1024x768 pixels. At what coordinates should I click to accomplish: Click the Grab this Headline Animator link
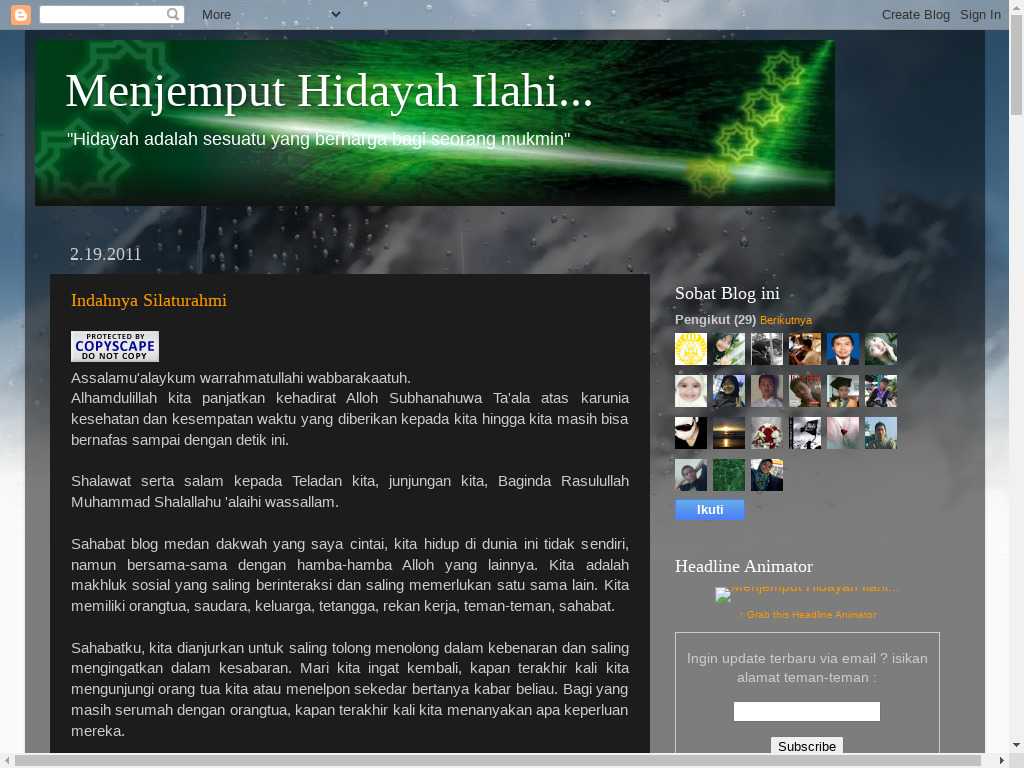click(x=810, y=615)
